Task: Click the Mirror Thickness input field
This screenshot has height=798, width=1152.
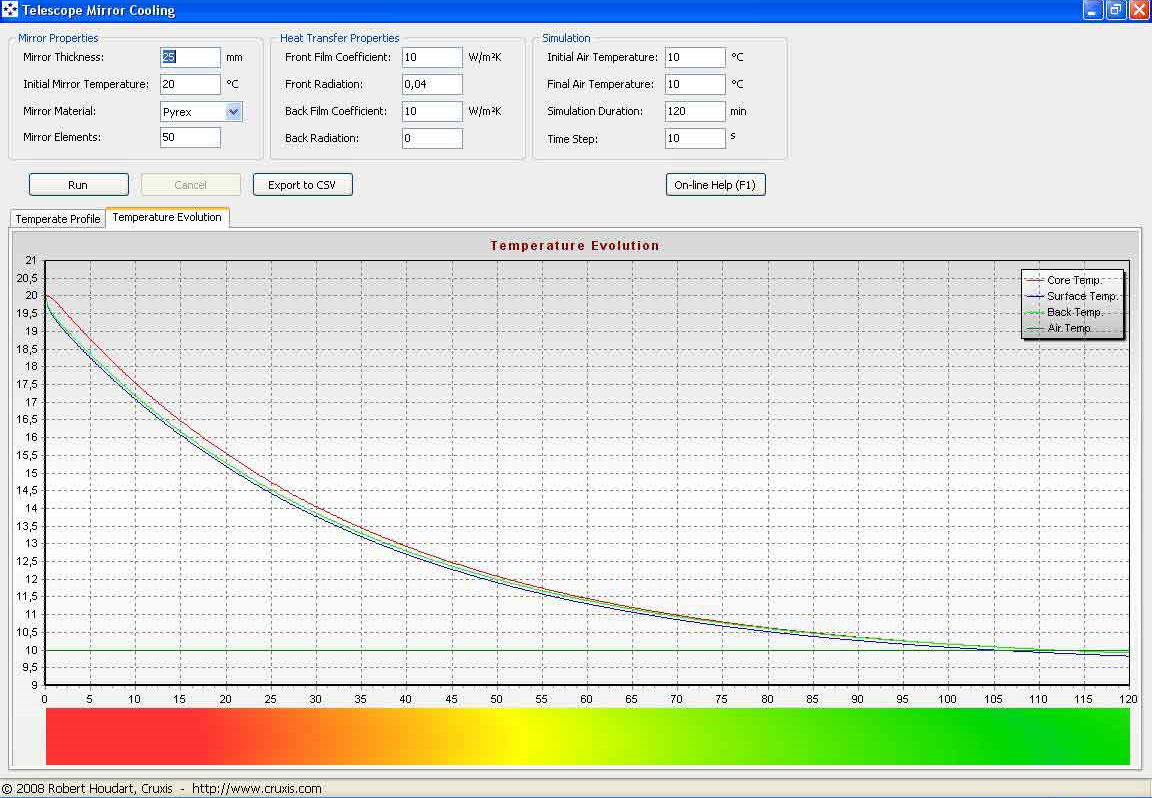Action: click(x=190, y=58)
